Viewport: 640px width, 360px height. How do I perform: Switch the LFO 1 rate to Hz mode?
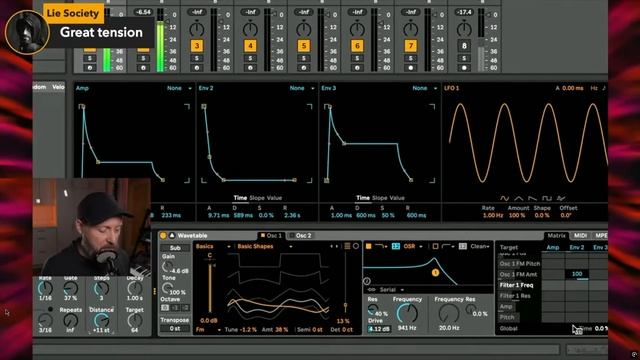594,88
